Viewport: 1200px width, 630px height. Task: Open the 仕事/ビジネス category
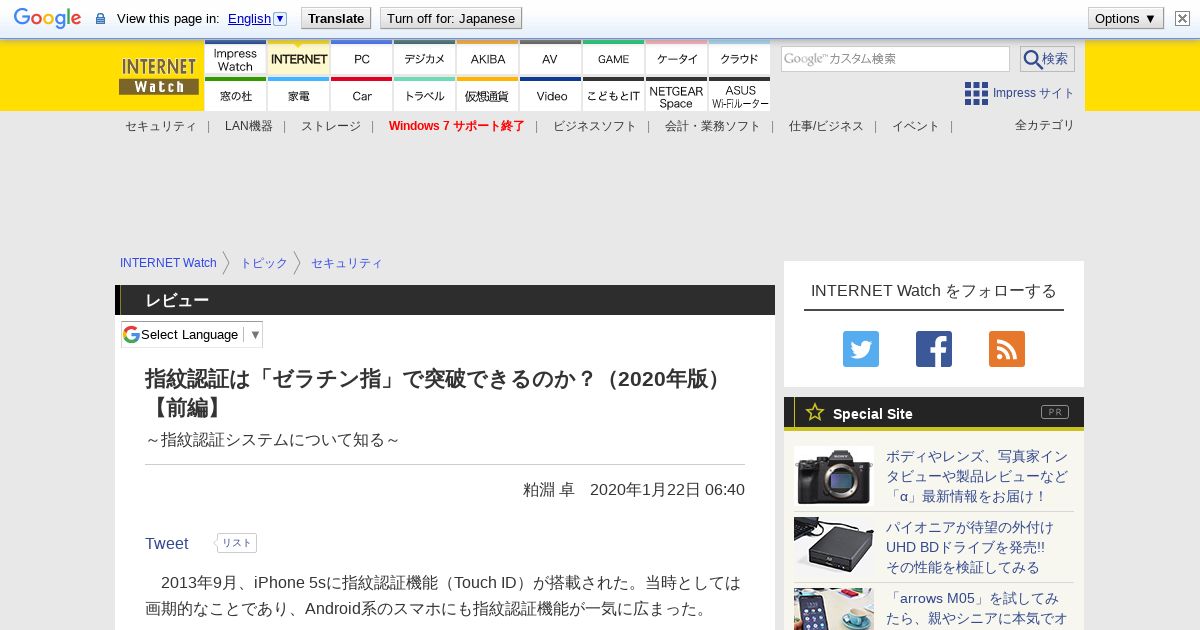(826, 126)
